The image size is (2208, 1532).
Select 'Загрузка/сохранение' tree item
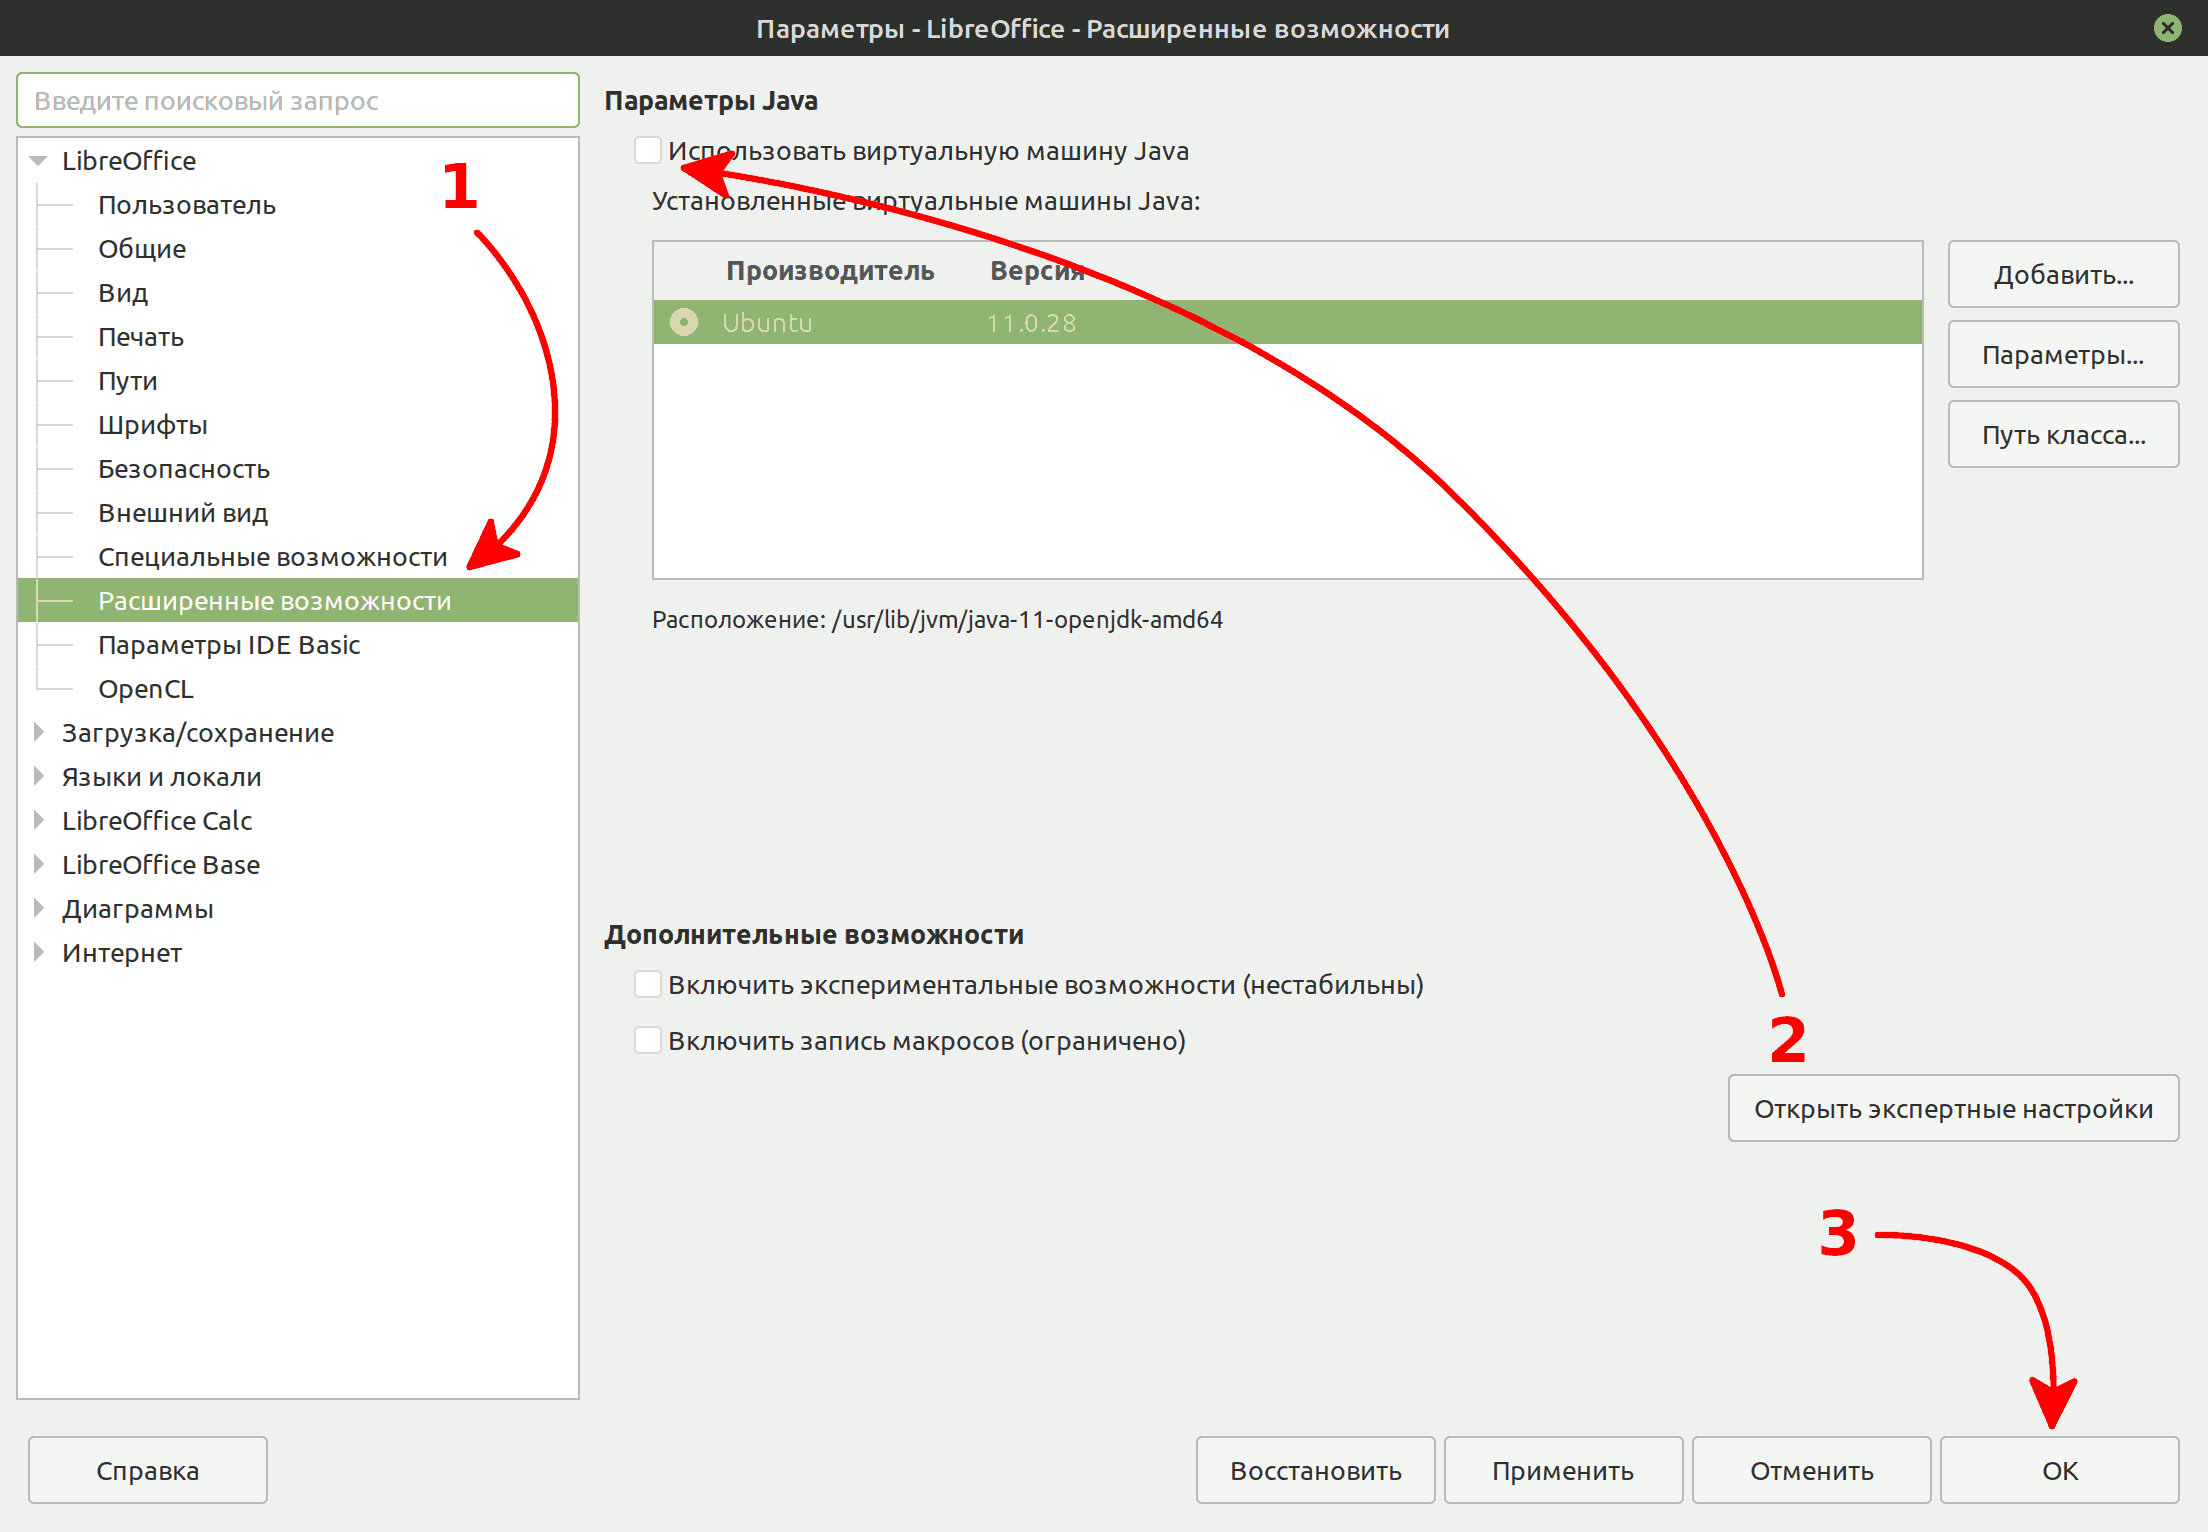tap(198, 733)
